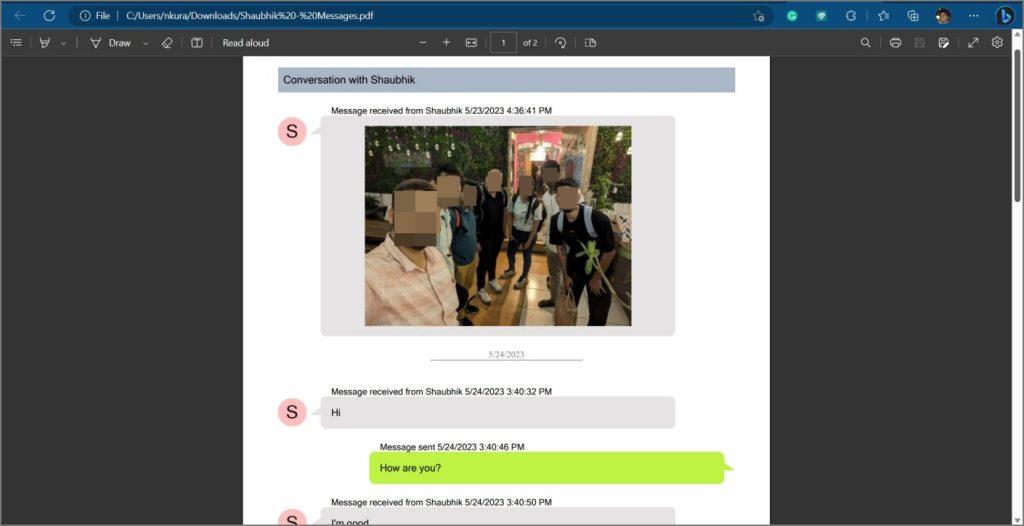Activate the Draw tool
1024x526 pixels.
pos(110,42)
